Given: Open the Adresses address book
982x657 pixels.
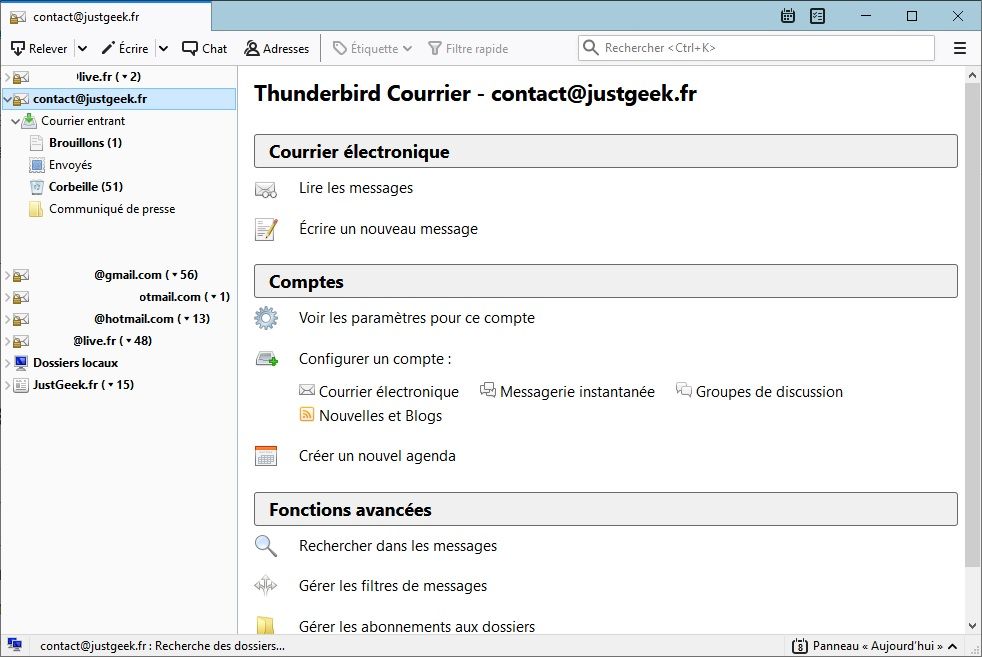Looking at the screenshot, I should [x=276, y=48].
